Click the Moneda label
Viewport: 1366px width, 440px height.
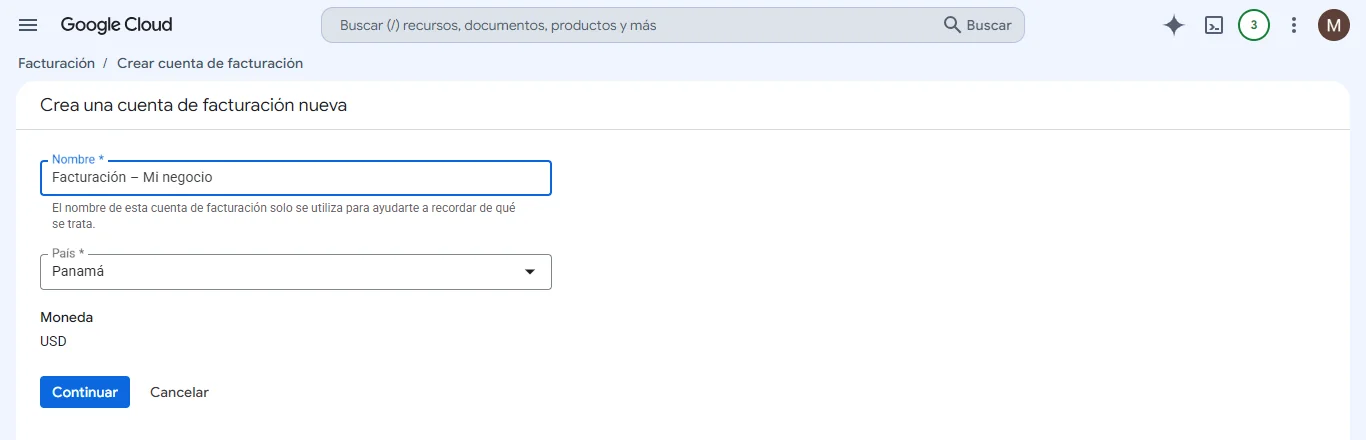click(66, 317)
